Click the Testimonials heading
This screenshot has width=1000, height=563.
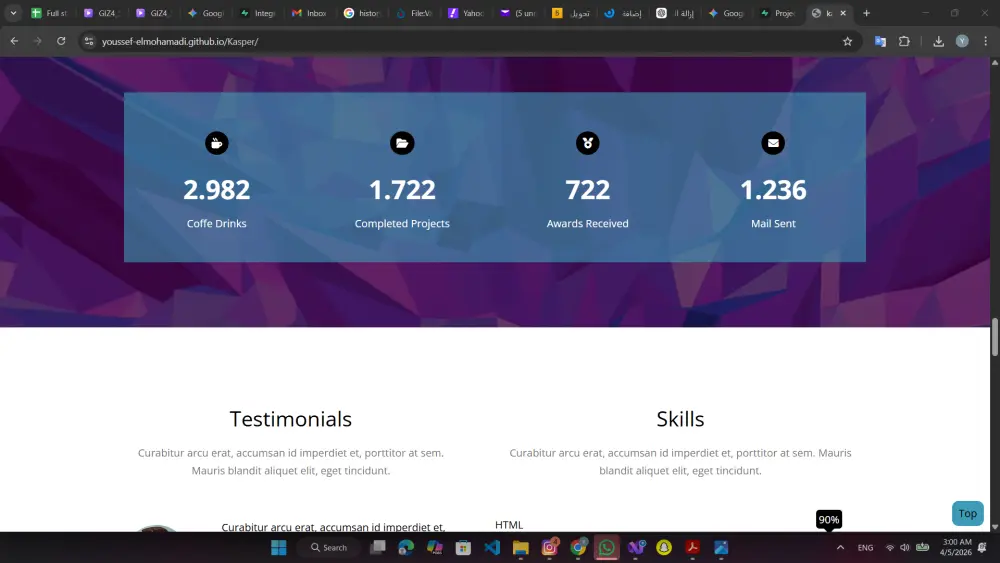pyautogui.click(x=291, y=419)
